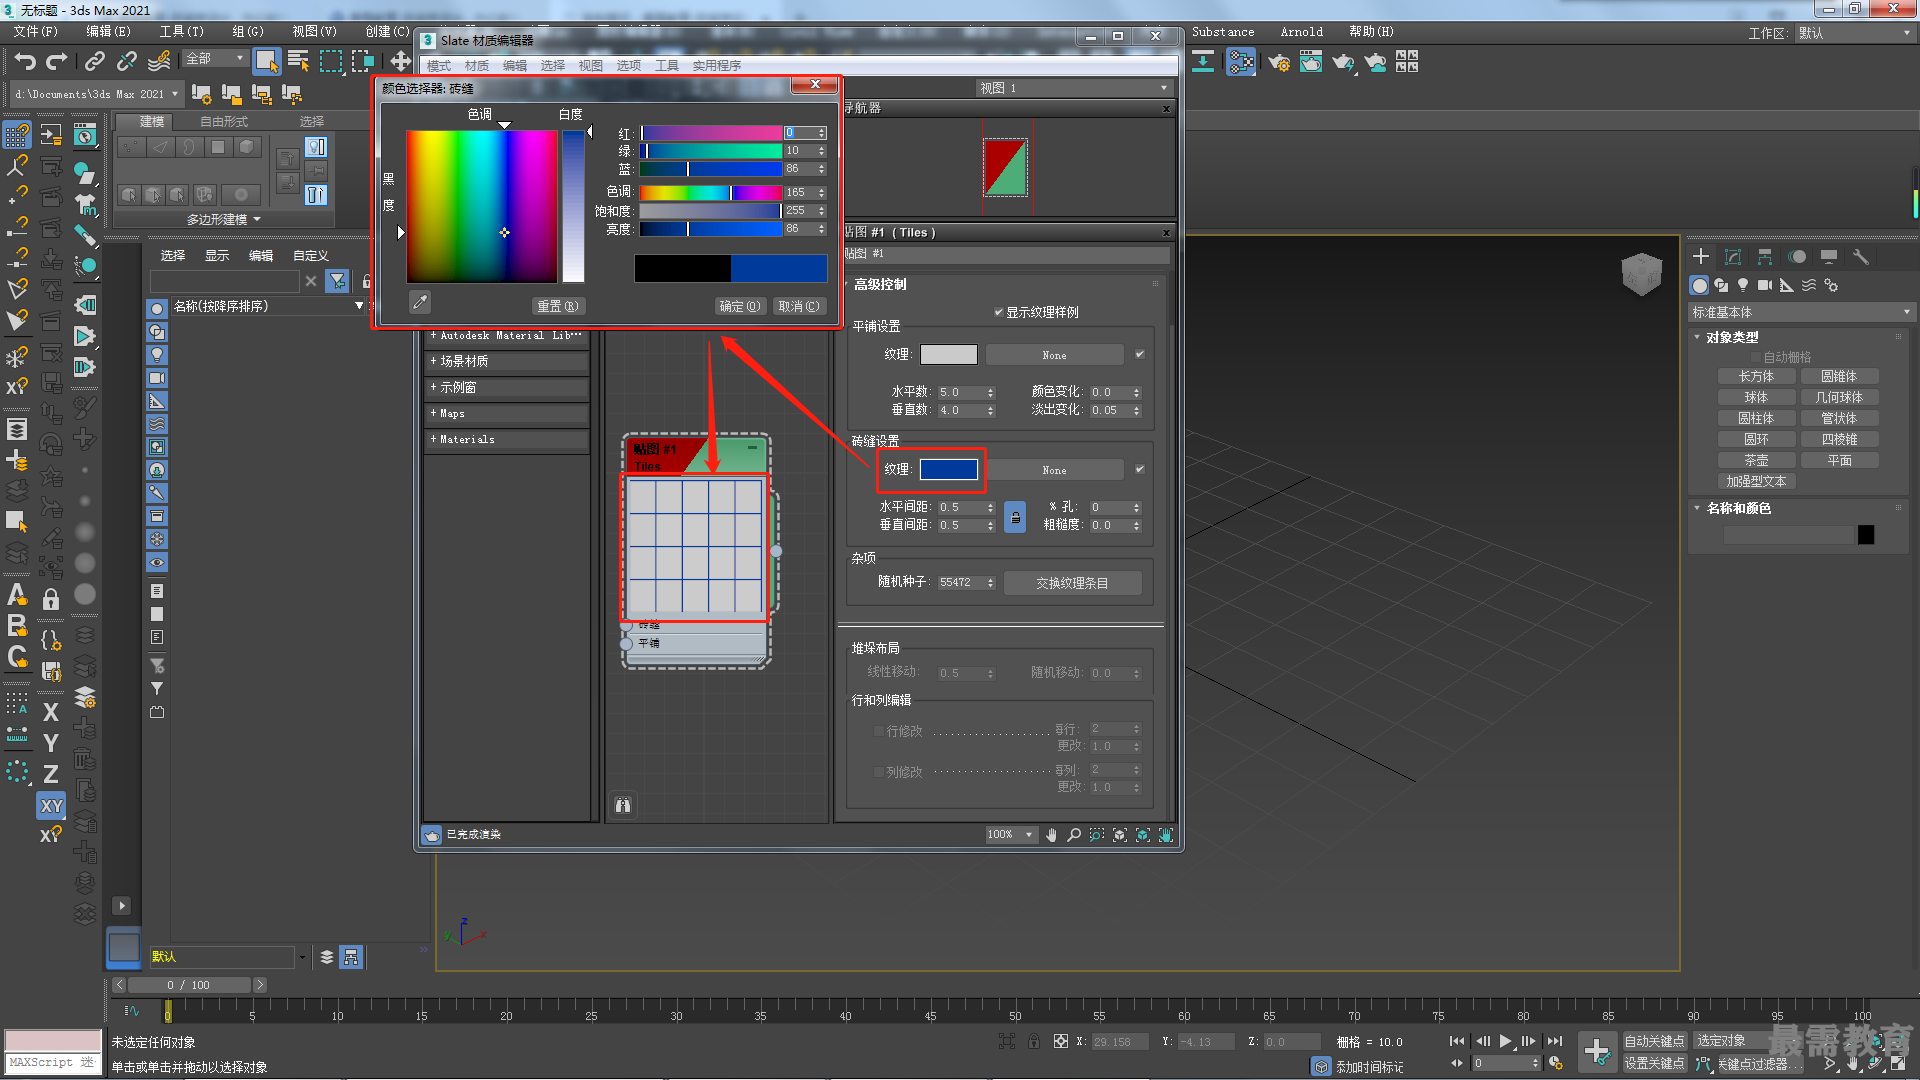
Task: Jump to the animation end frame
Action: click(1555, 1042)
